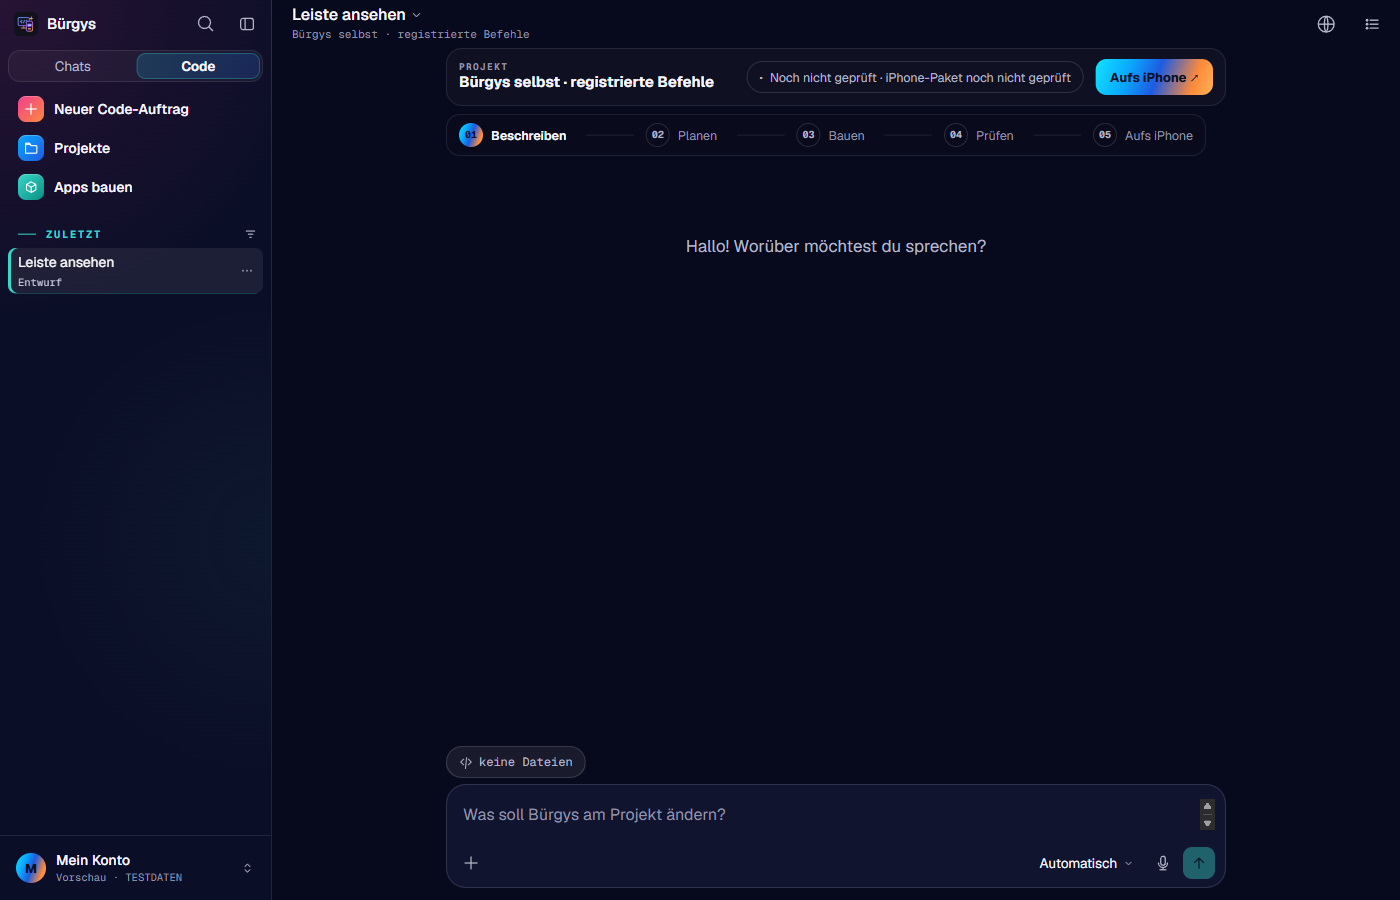The width and height of the screenshot is (1400, 900).
Task: Click the plus icon for Neuer Code-Auftrag
Action: click(x=31, y=109)
